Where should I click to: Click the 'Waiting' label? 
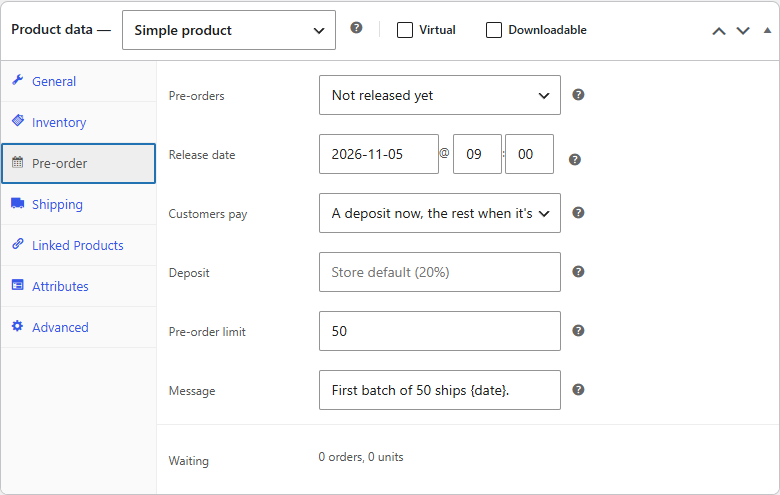pyautogui.click(x=189, y=461)
